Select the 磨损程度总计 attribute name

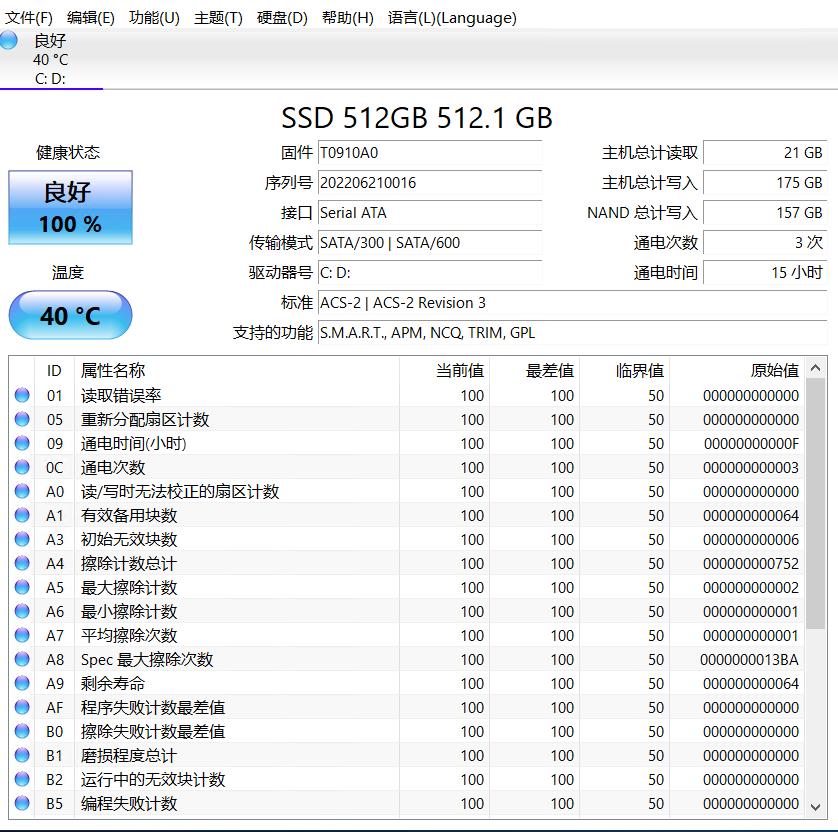tap(129, 756)
